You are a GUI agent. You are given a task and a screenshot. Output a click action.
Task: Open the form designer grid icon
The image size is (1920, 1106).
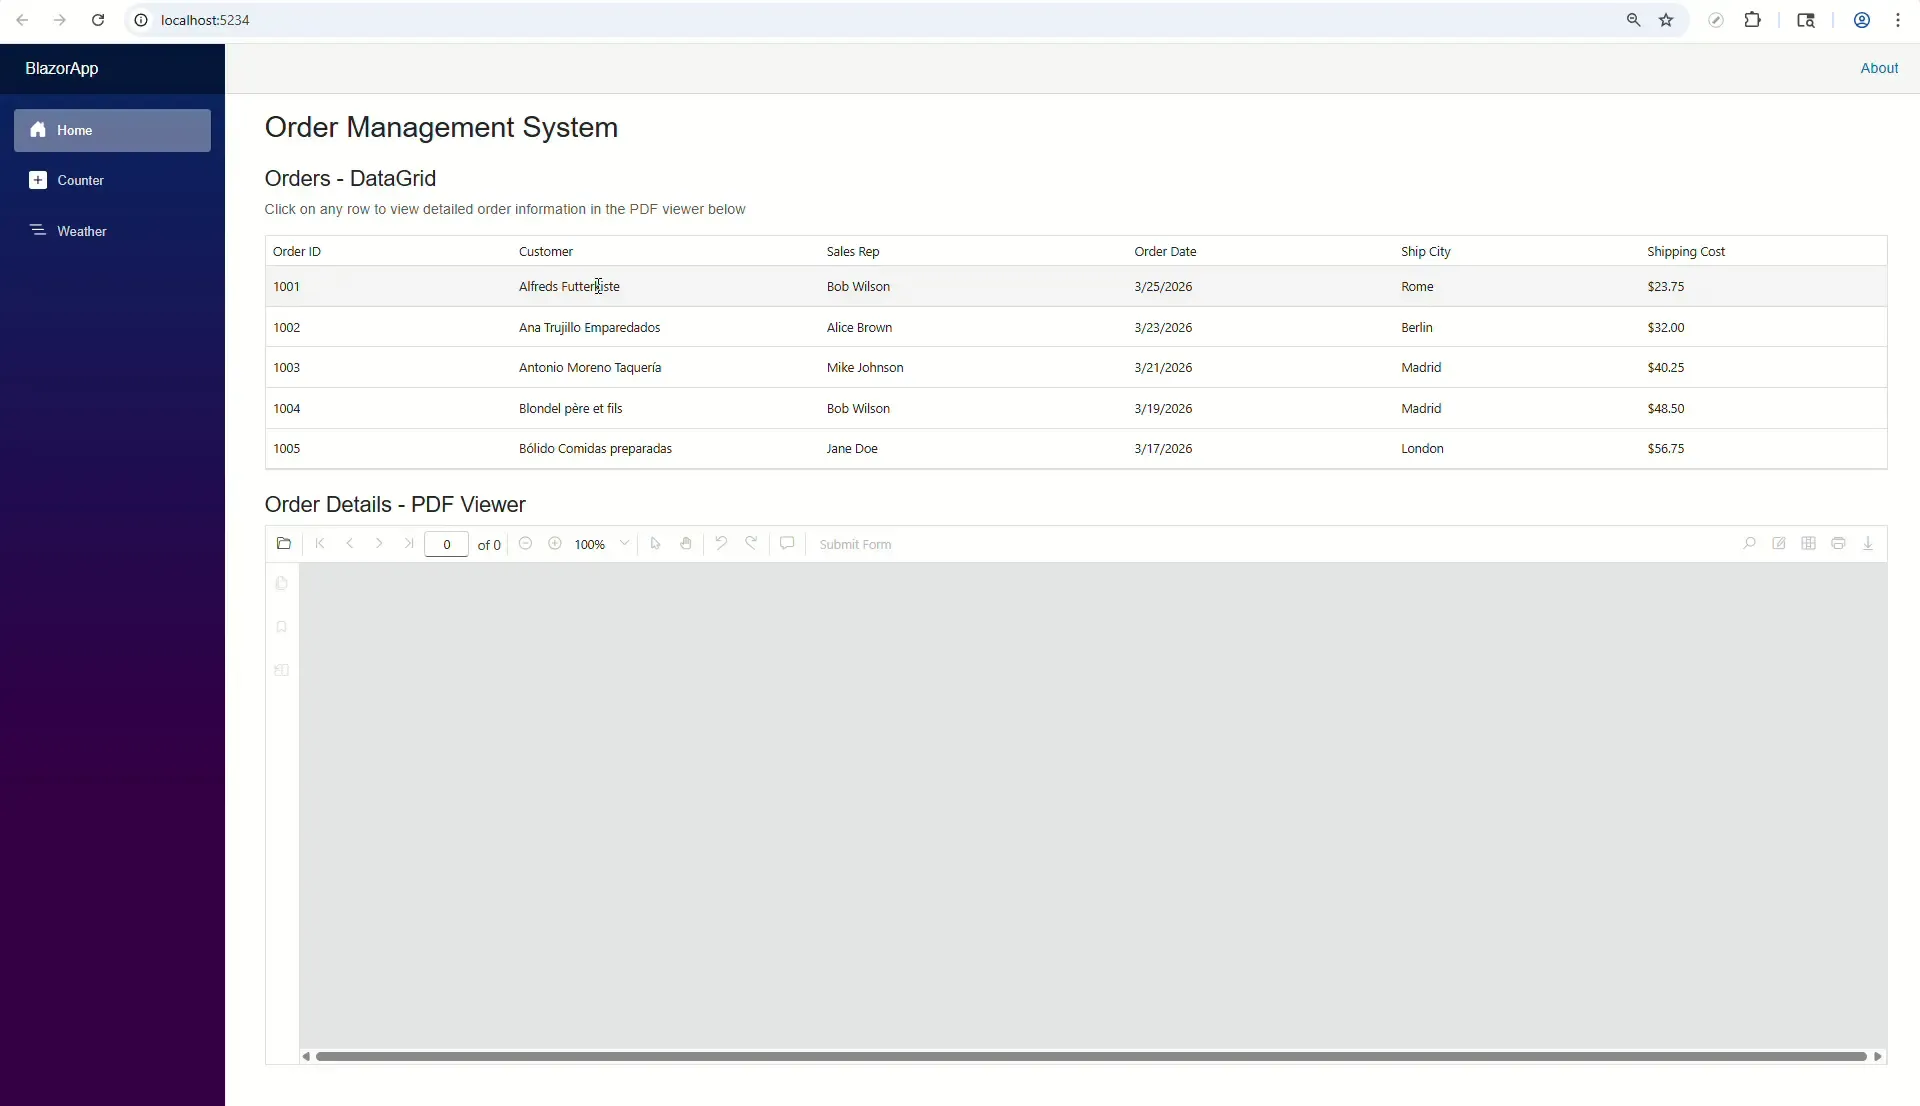click(x=1808, y=544)
